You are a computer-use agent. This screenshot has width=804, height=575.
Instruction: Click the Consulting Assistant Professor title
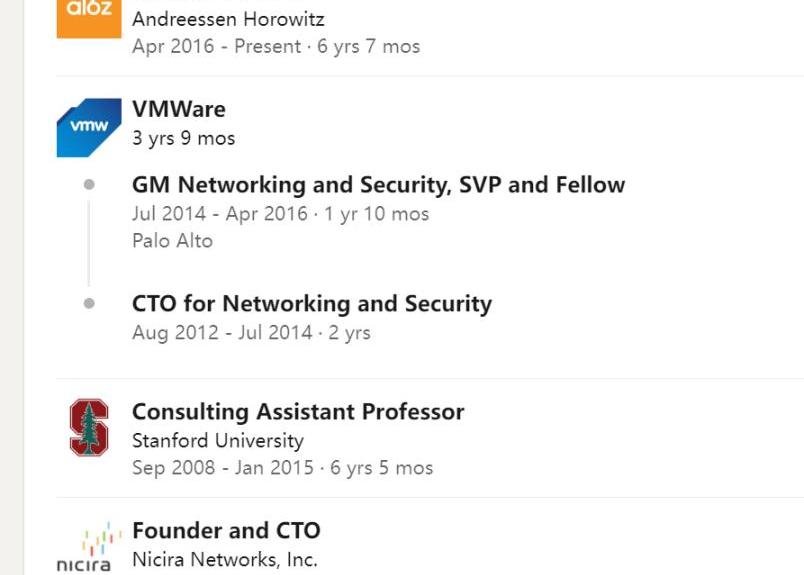(298, 412)
